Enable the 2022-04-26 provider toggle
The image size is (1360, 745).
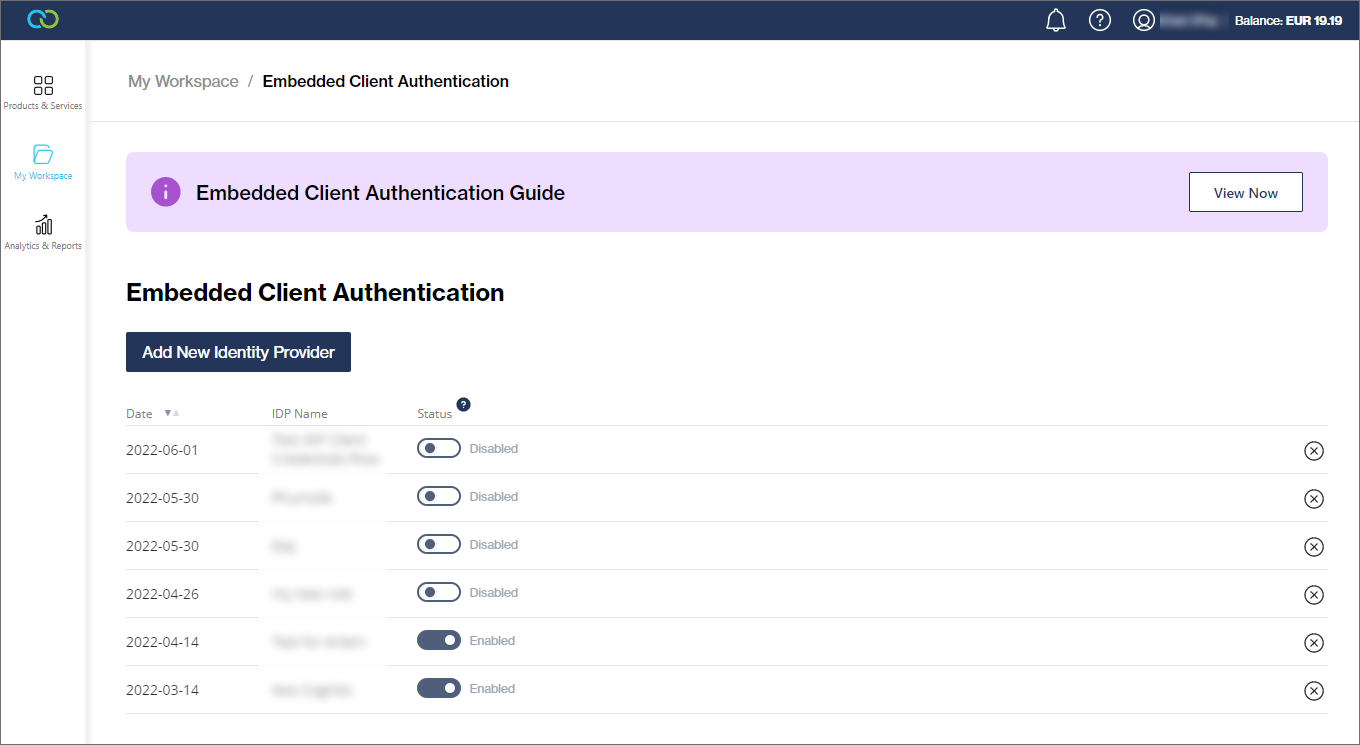pos(439,592)
